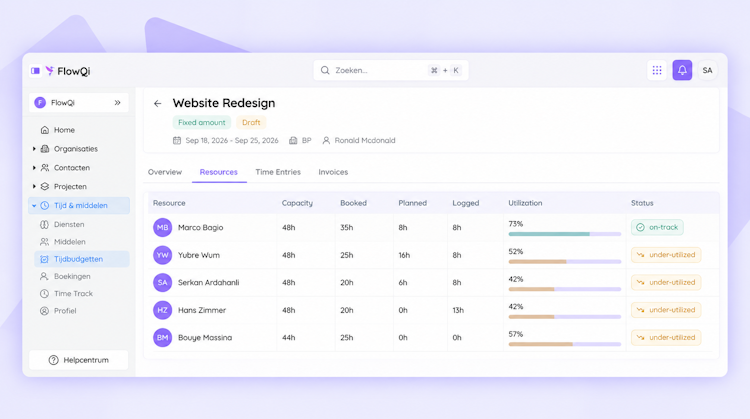
Task: Collapse the Tijd & middelen section
Action: 34,206
